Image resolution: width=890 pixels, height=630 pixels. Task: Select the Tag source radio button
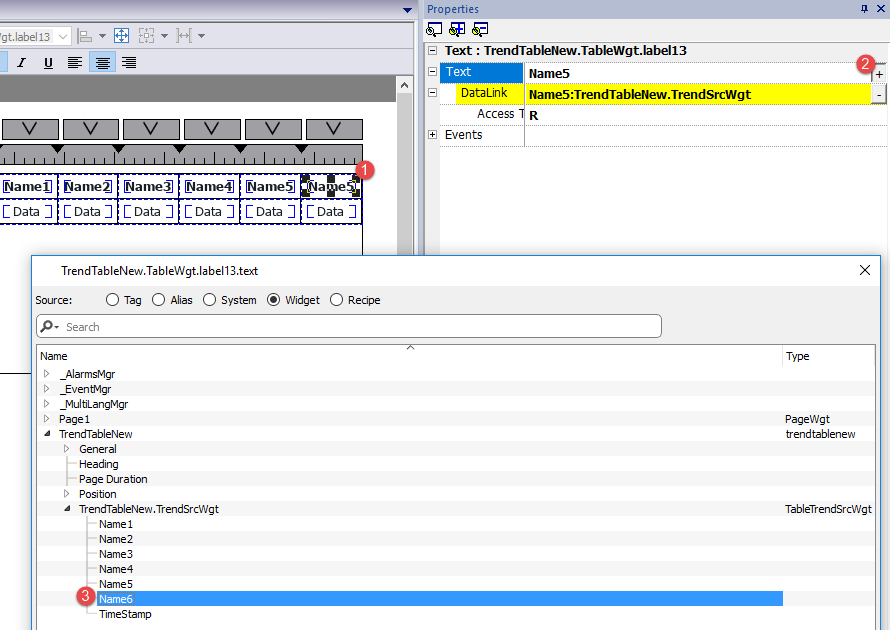[111, 299]
